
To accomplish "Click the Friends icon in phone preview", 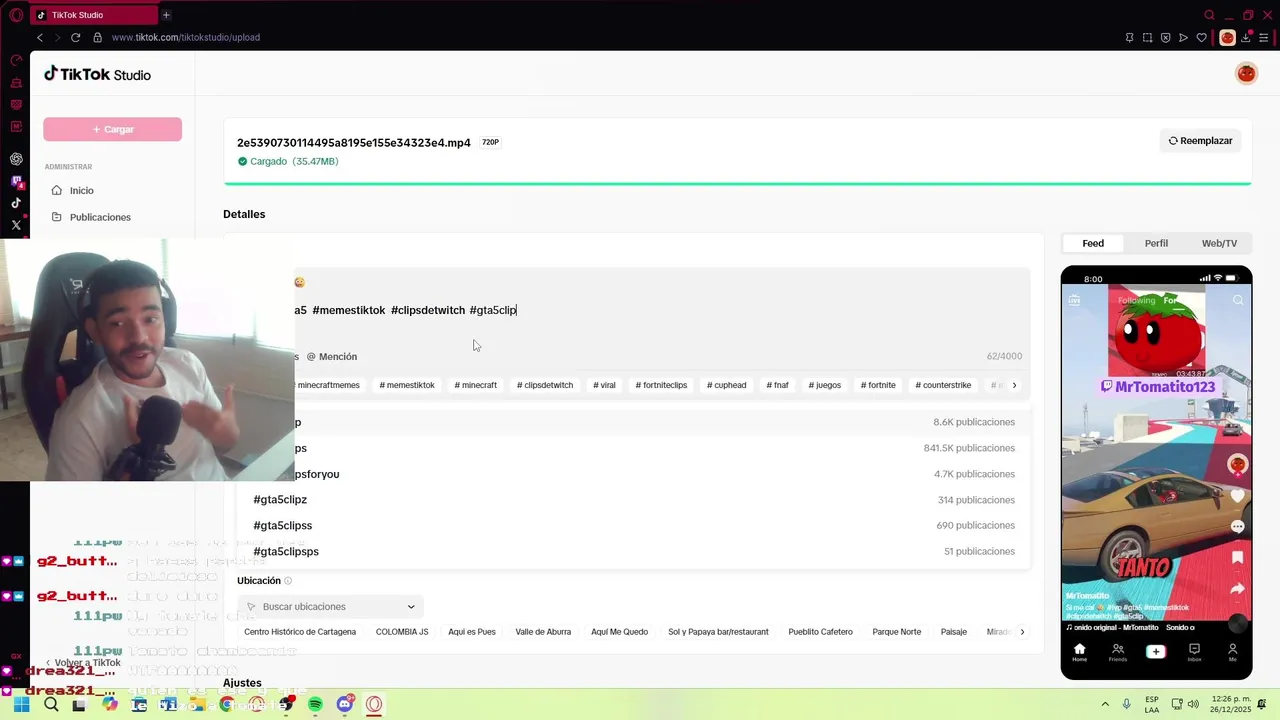I will pos(1117,651).
